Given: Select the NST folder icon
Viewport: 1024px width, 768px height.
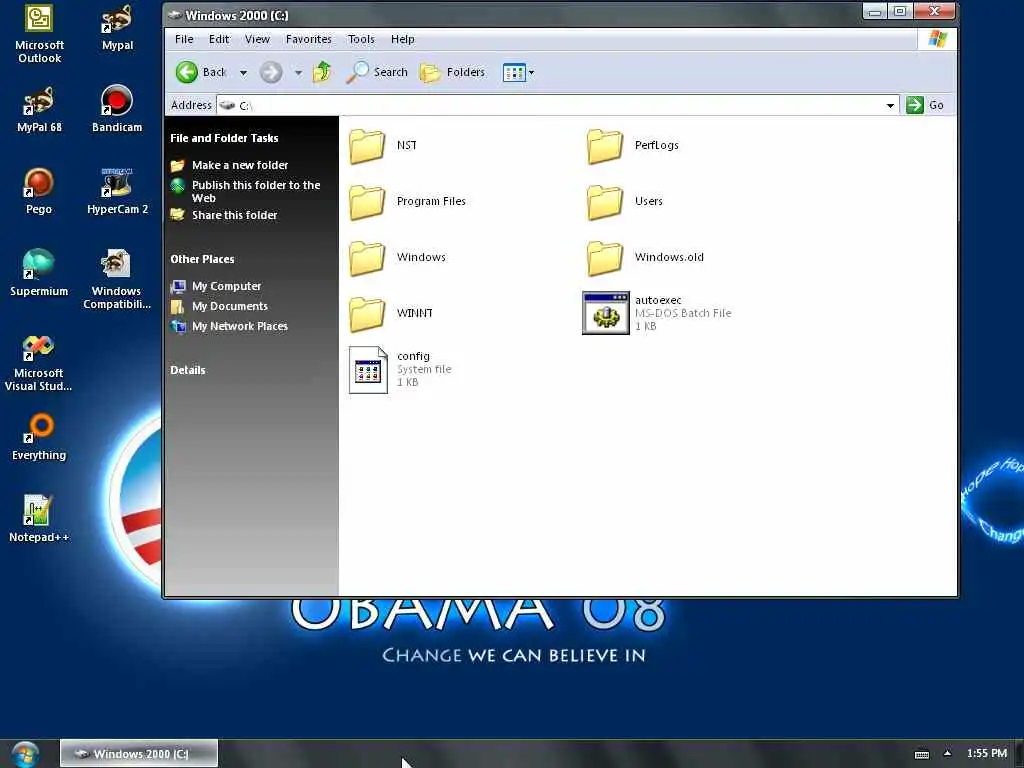Looking at the screenshot, I should [x=367, y=146].
